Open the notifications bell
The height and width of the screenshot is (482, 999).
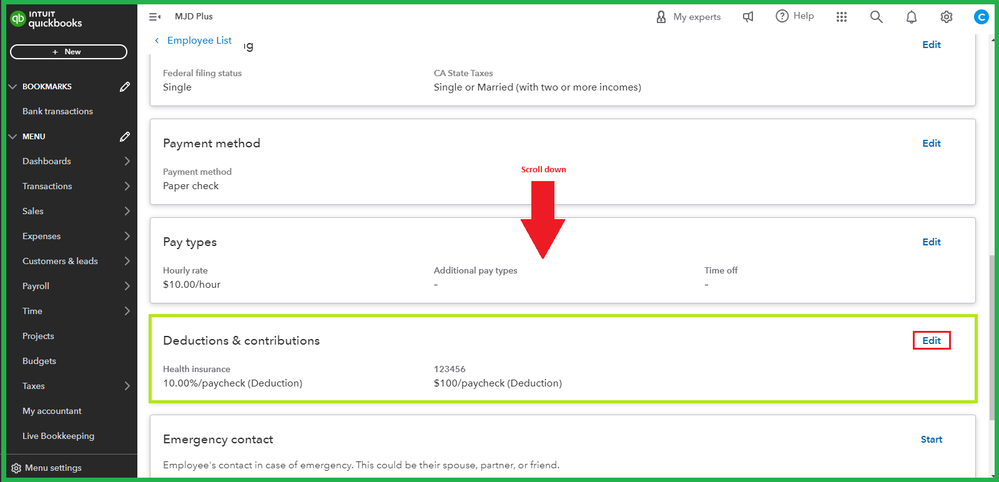coord(912,17)
